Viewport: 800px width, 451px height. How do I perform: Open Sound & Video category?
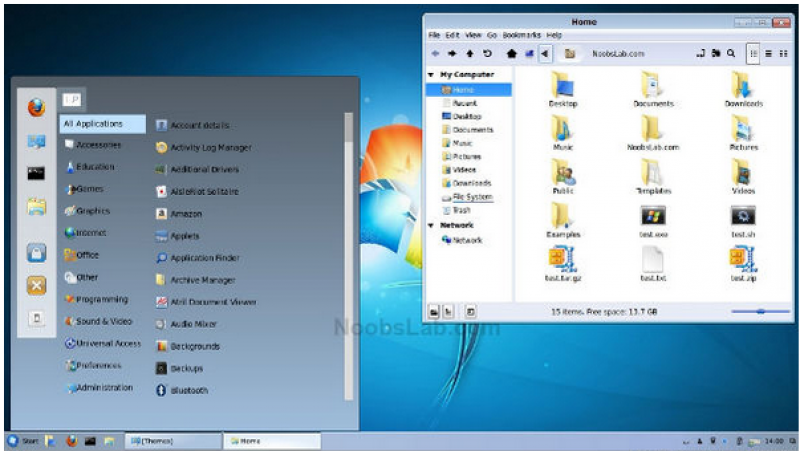click(98, 321)
